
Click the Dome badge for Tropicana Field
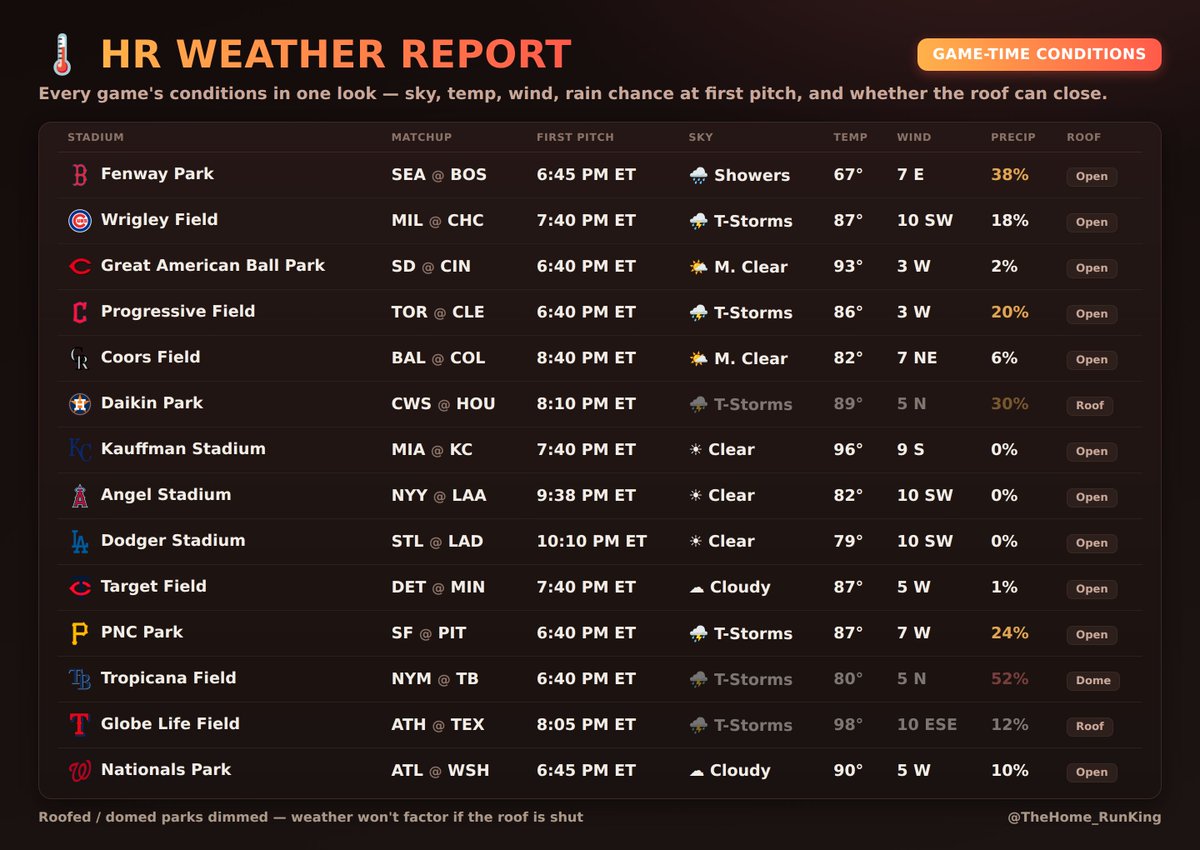click(1093, 680)
